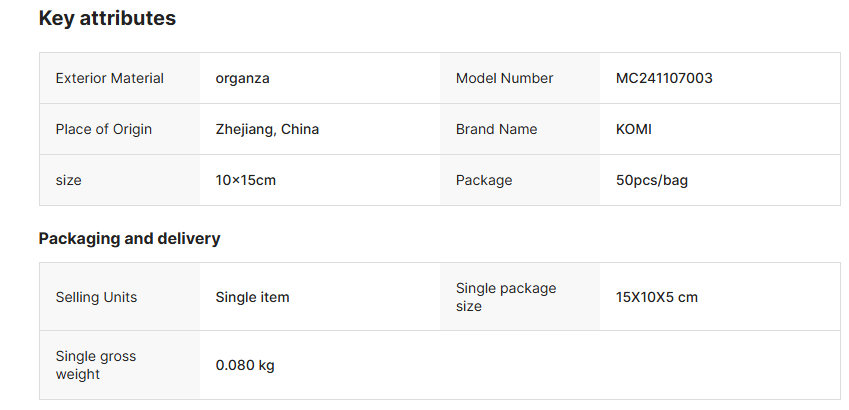Click the Selling Units label
This screenshot has height=410, width=849.
tap(97, 297)
